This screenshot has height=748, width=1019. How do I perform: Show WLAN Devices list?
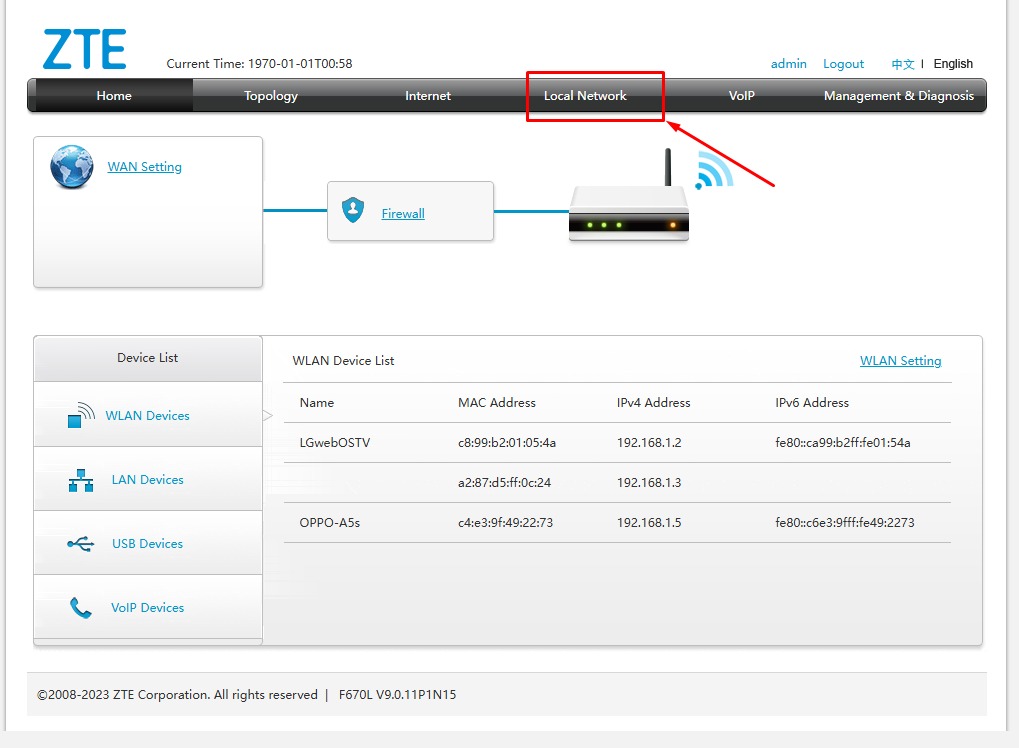[x=148, y=415]
